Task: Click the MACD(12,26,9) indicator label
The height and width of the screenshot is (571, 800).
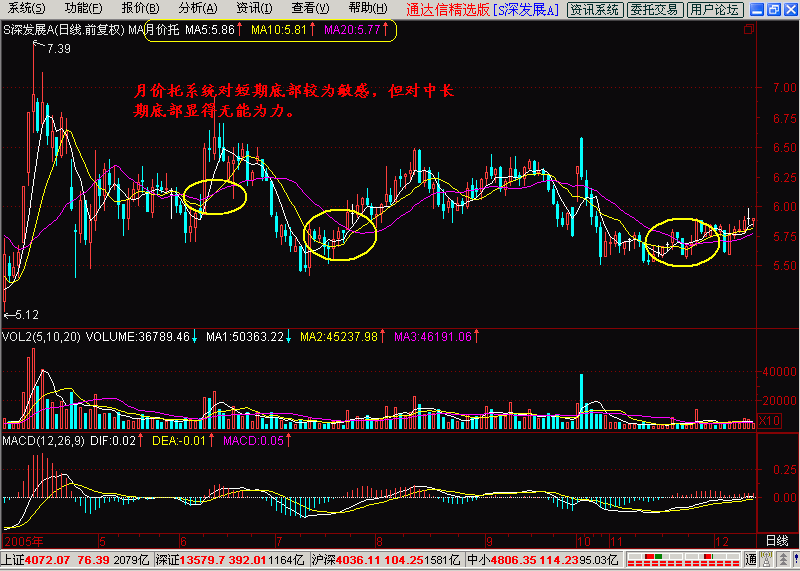Action: coord(39,440)
